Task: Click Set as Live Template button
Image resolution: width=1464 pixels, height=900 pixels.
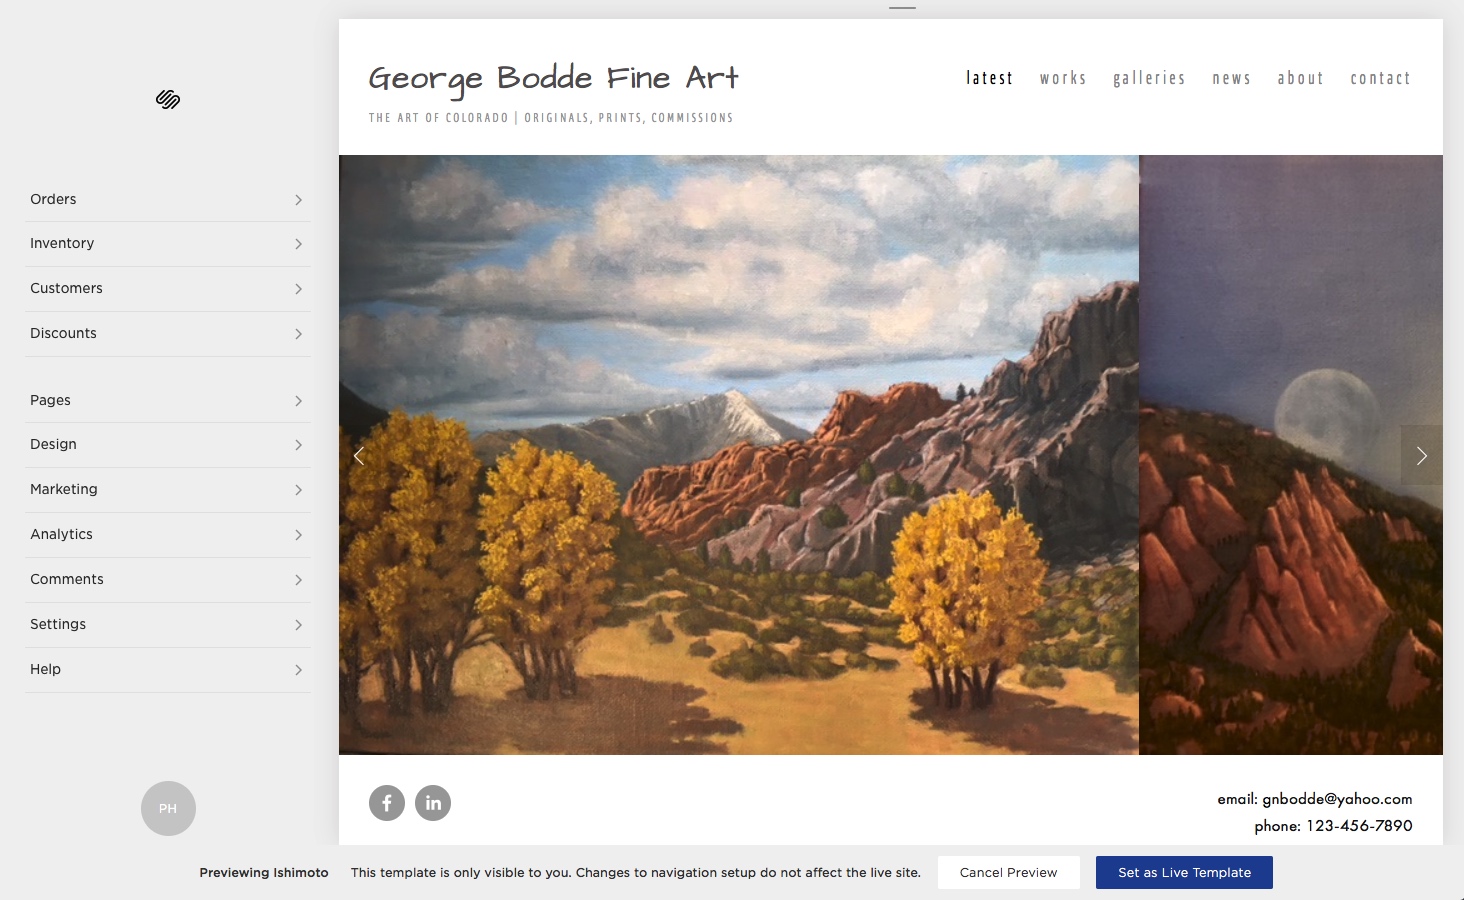Action: (x=1184, y=872)
